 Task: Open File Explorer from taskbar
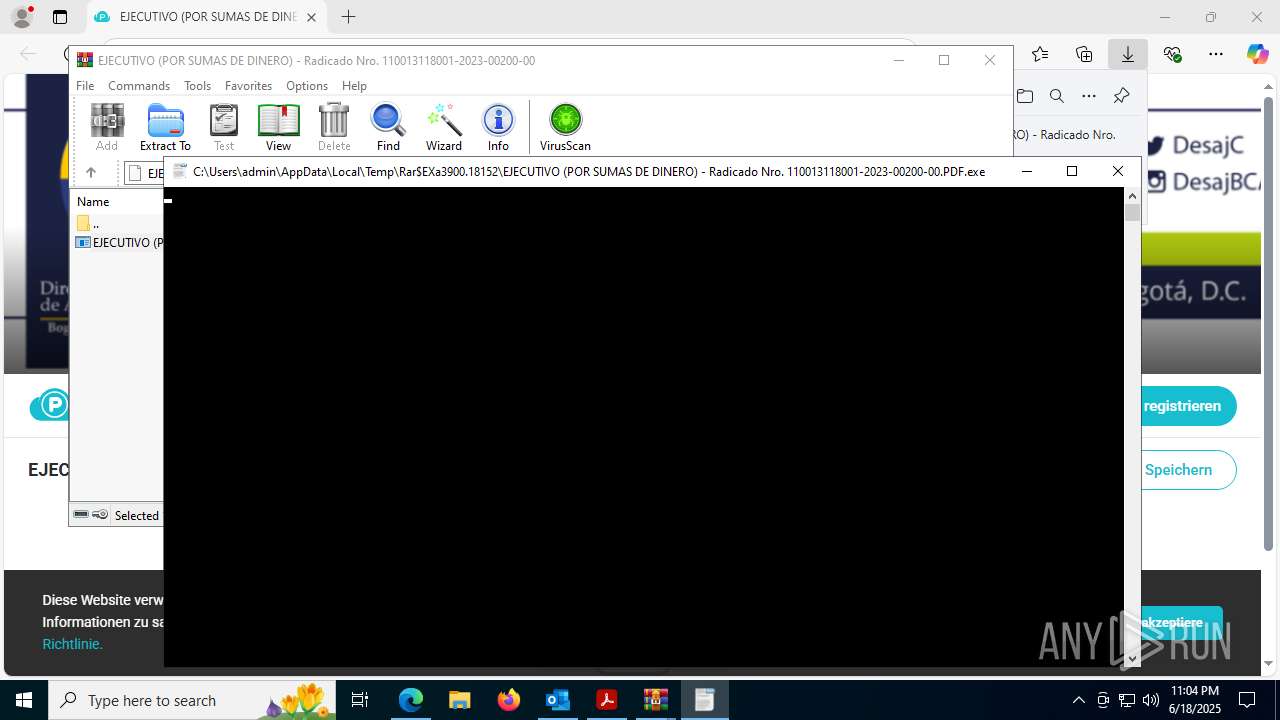click(x=459, y=700)
